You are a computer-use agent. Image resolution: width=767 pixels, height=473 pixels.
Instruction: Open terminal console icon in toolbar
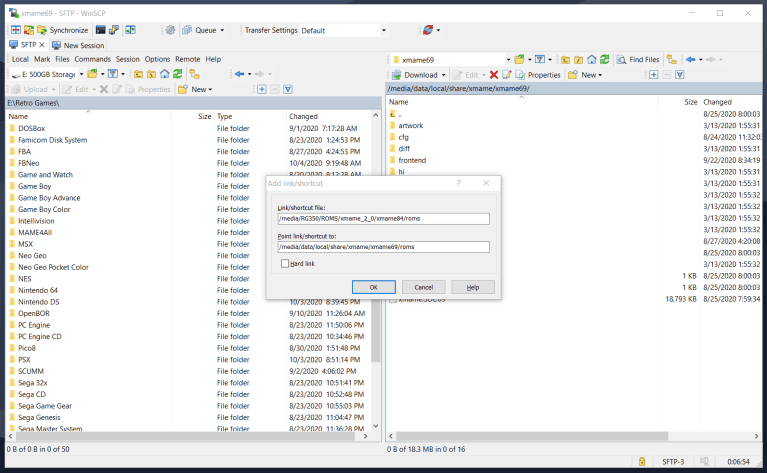click(101, 30)
